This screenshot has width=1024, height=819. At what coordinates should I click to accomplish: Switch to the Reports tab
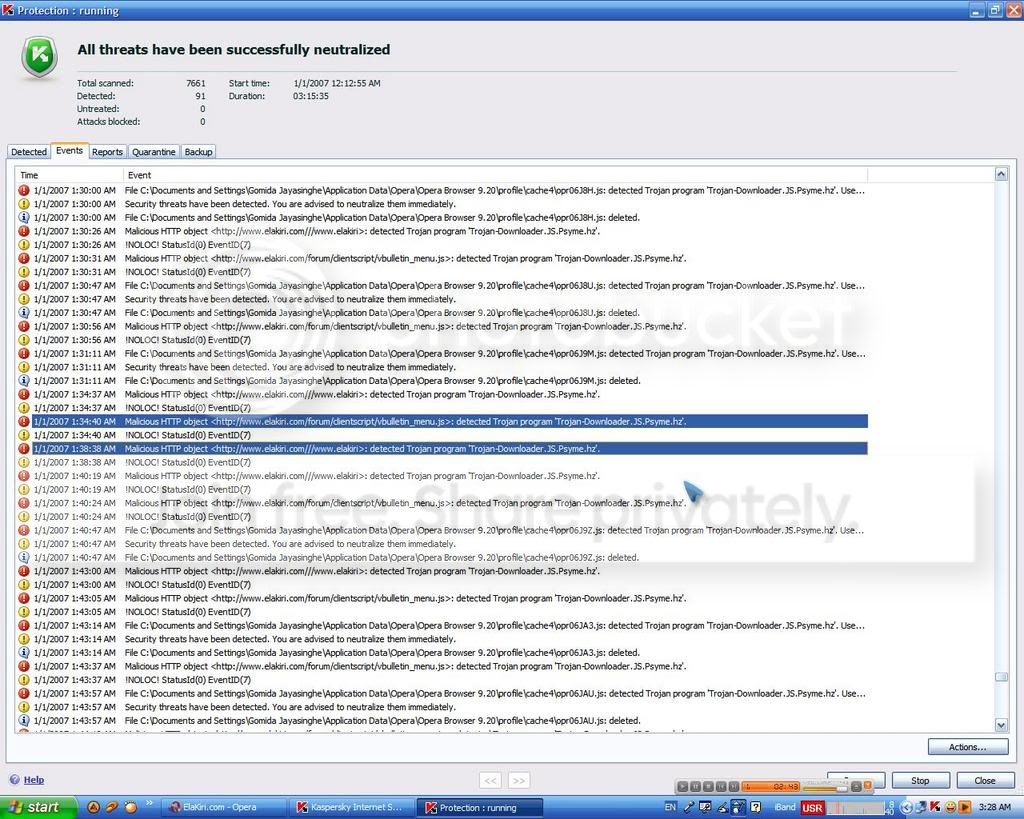coord(107,152)
